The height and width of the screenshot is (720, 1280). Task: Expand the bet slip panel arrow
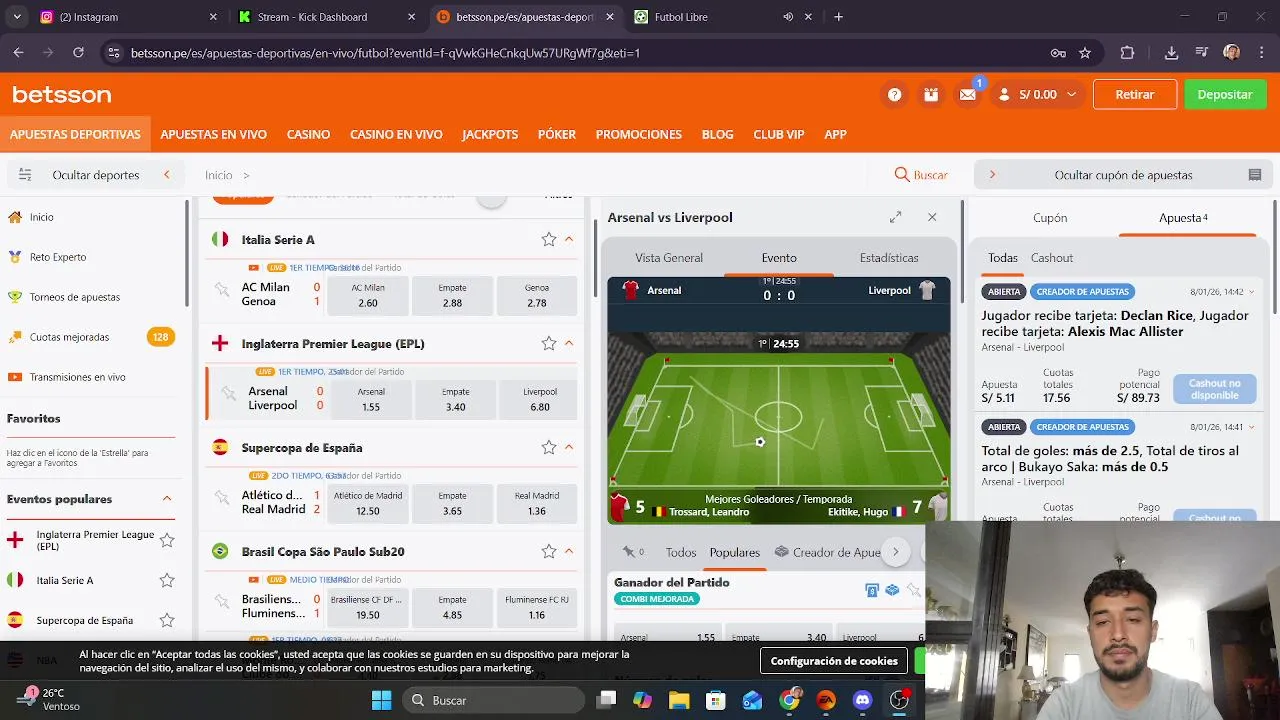click(x=992, y=175)
